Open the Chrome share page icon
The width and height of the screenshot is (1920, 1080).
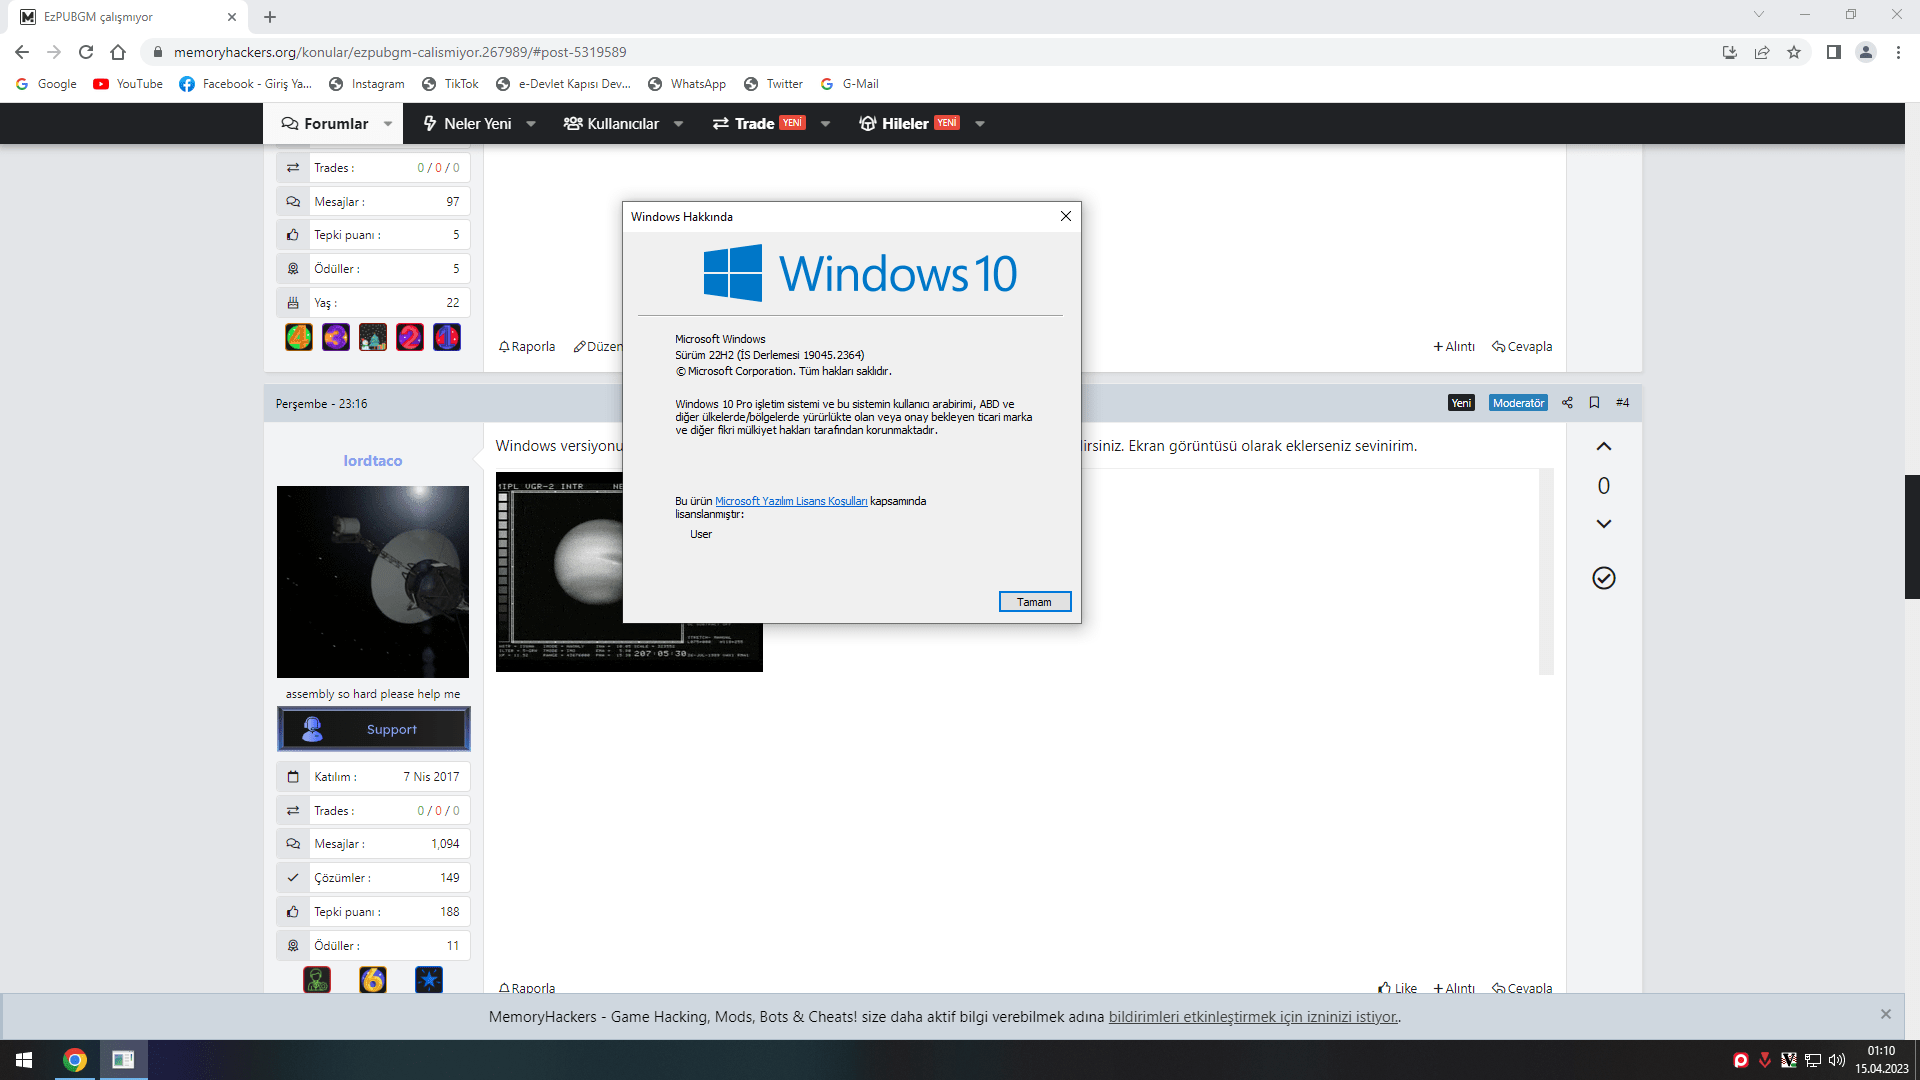point(1762,52)
